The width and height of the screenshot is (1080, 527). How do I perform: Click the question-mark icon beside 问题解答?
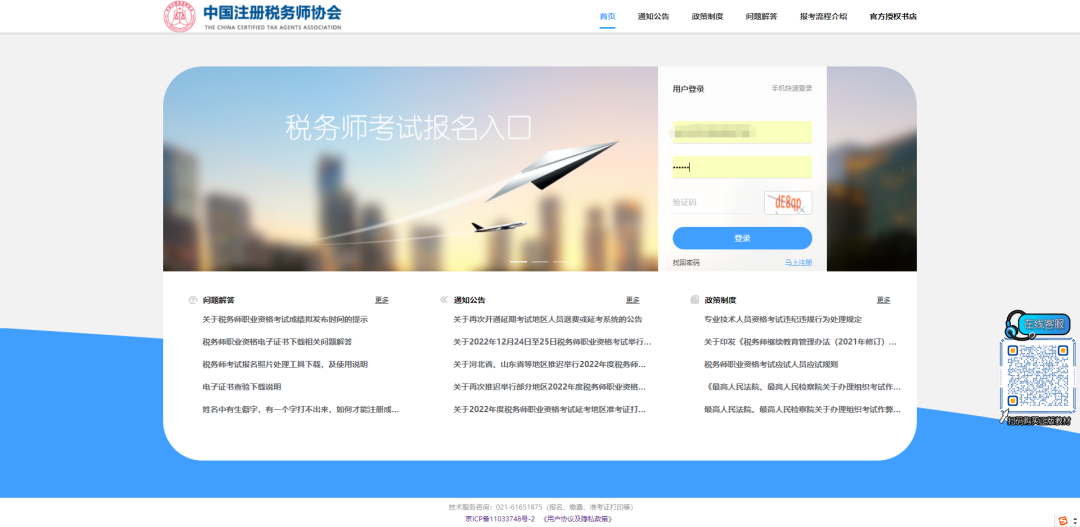193,300
